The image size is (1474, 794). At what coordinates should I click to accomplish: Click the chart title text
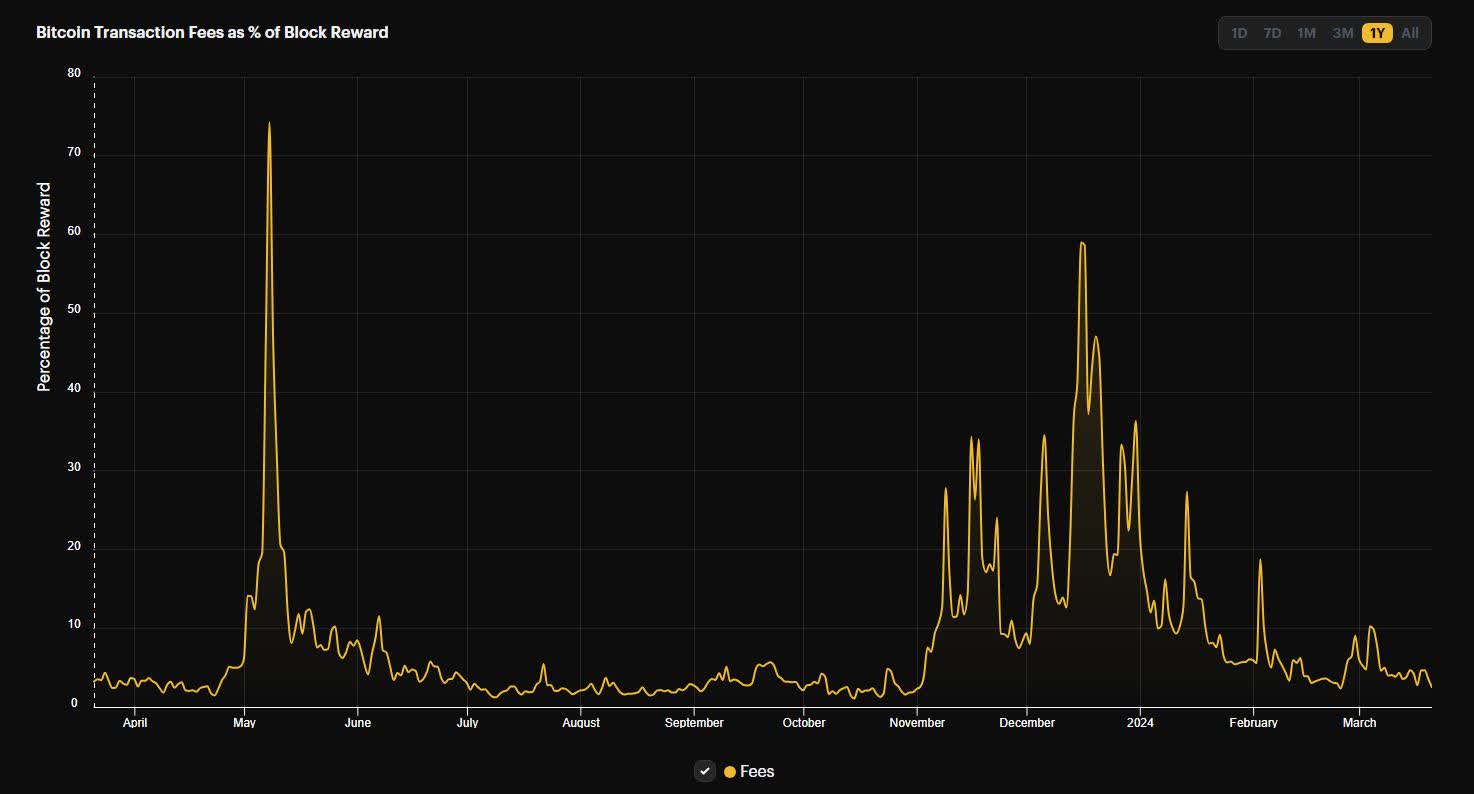(x=212, y=32)
